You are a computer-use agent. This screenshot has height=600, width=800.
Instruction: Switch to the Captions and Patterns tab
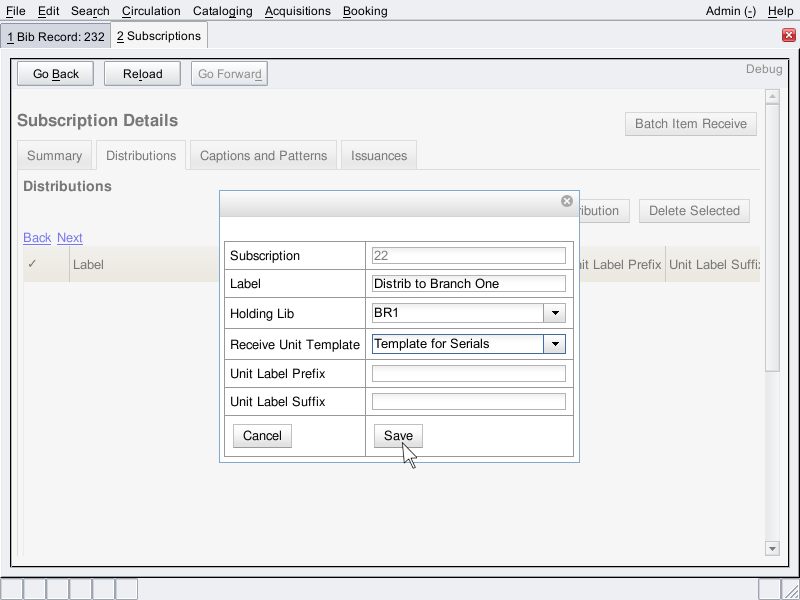(x=263, y=156)
